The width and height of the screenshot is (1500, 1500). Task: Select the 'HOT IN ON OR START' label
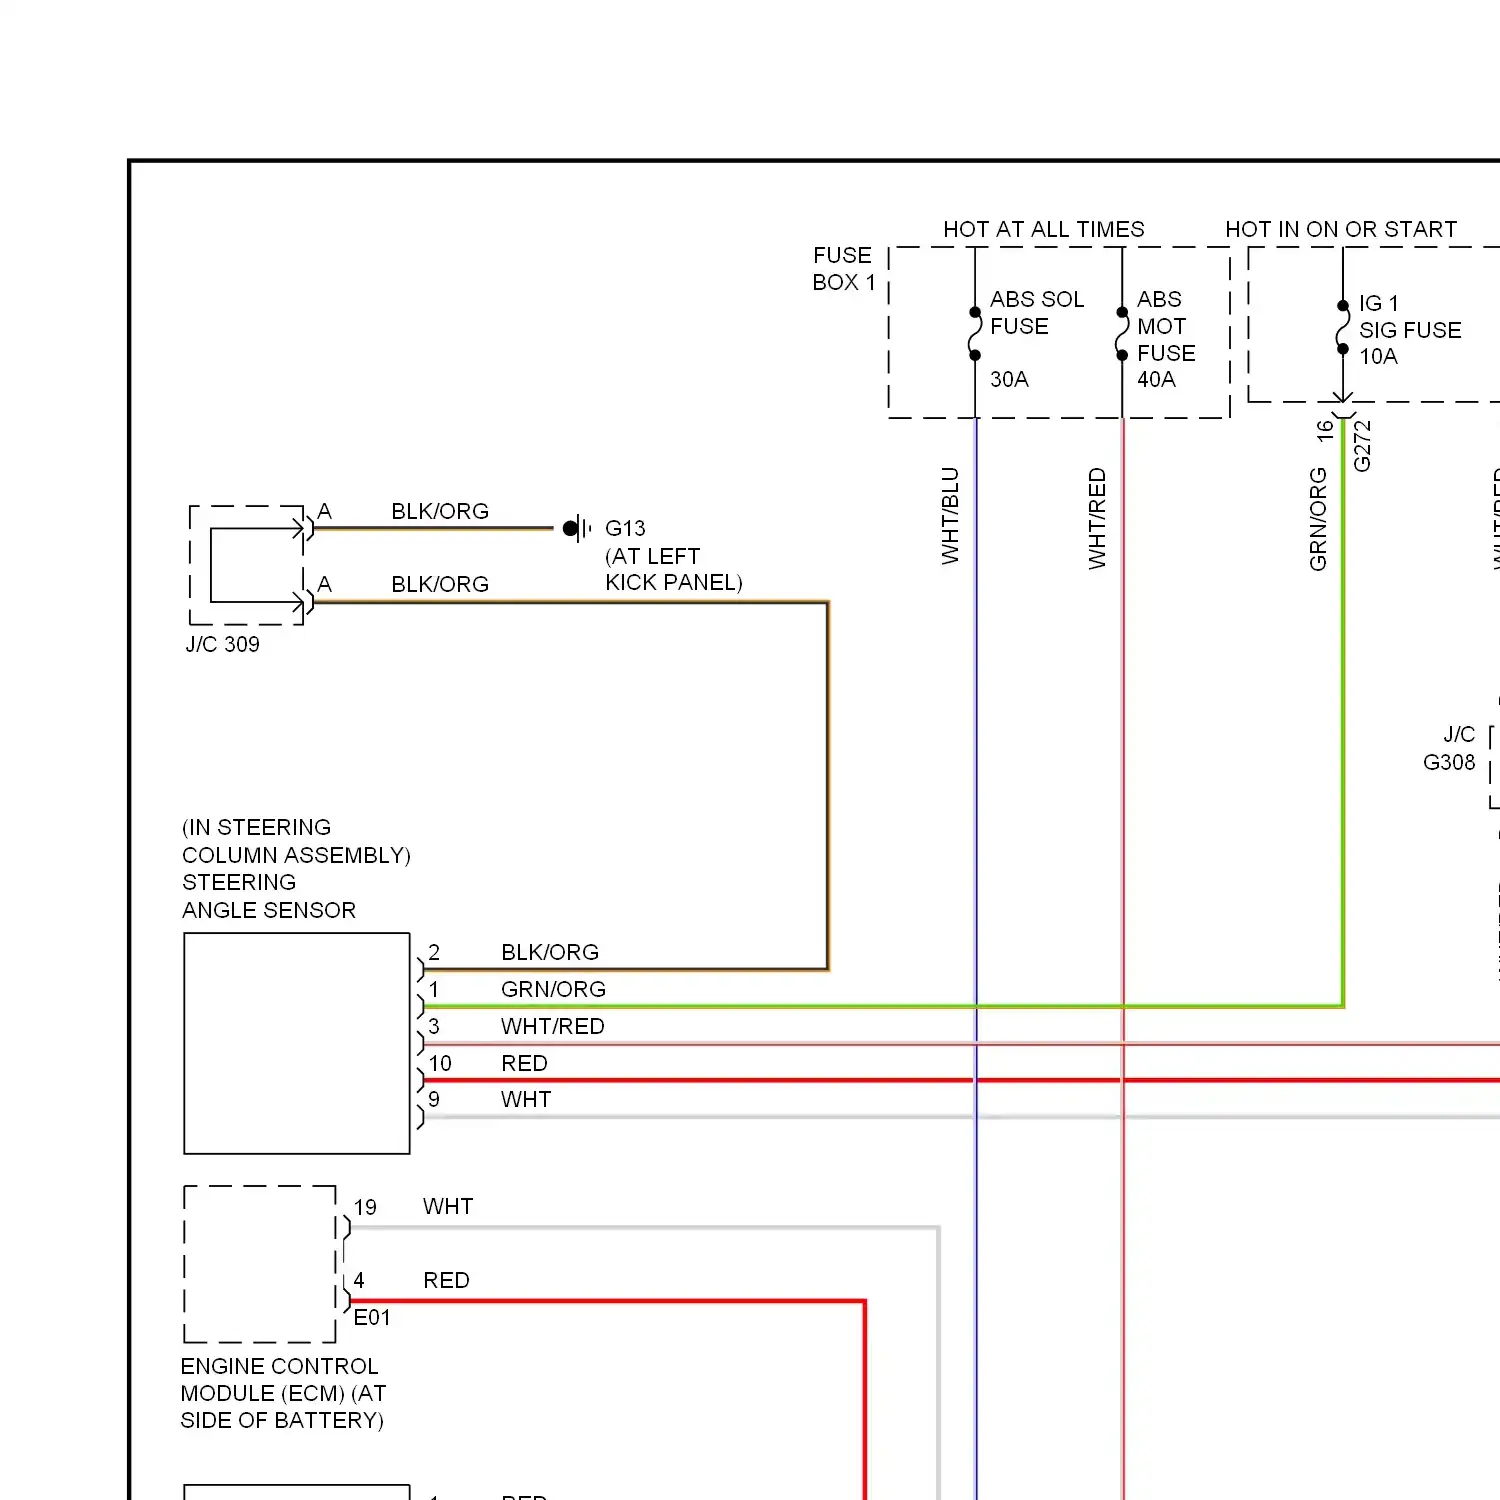pos(1341,229)
